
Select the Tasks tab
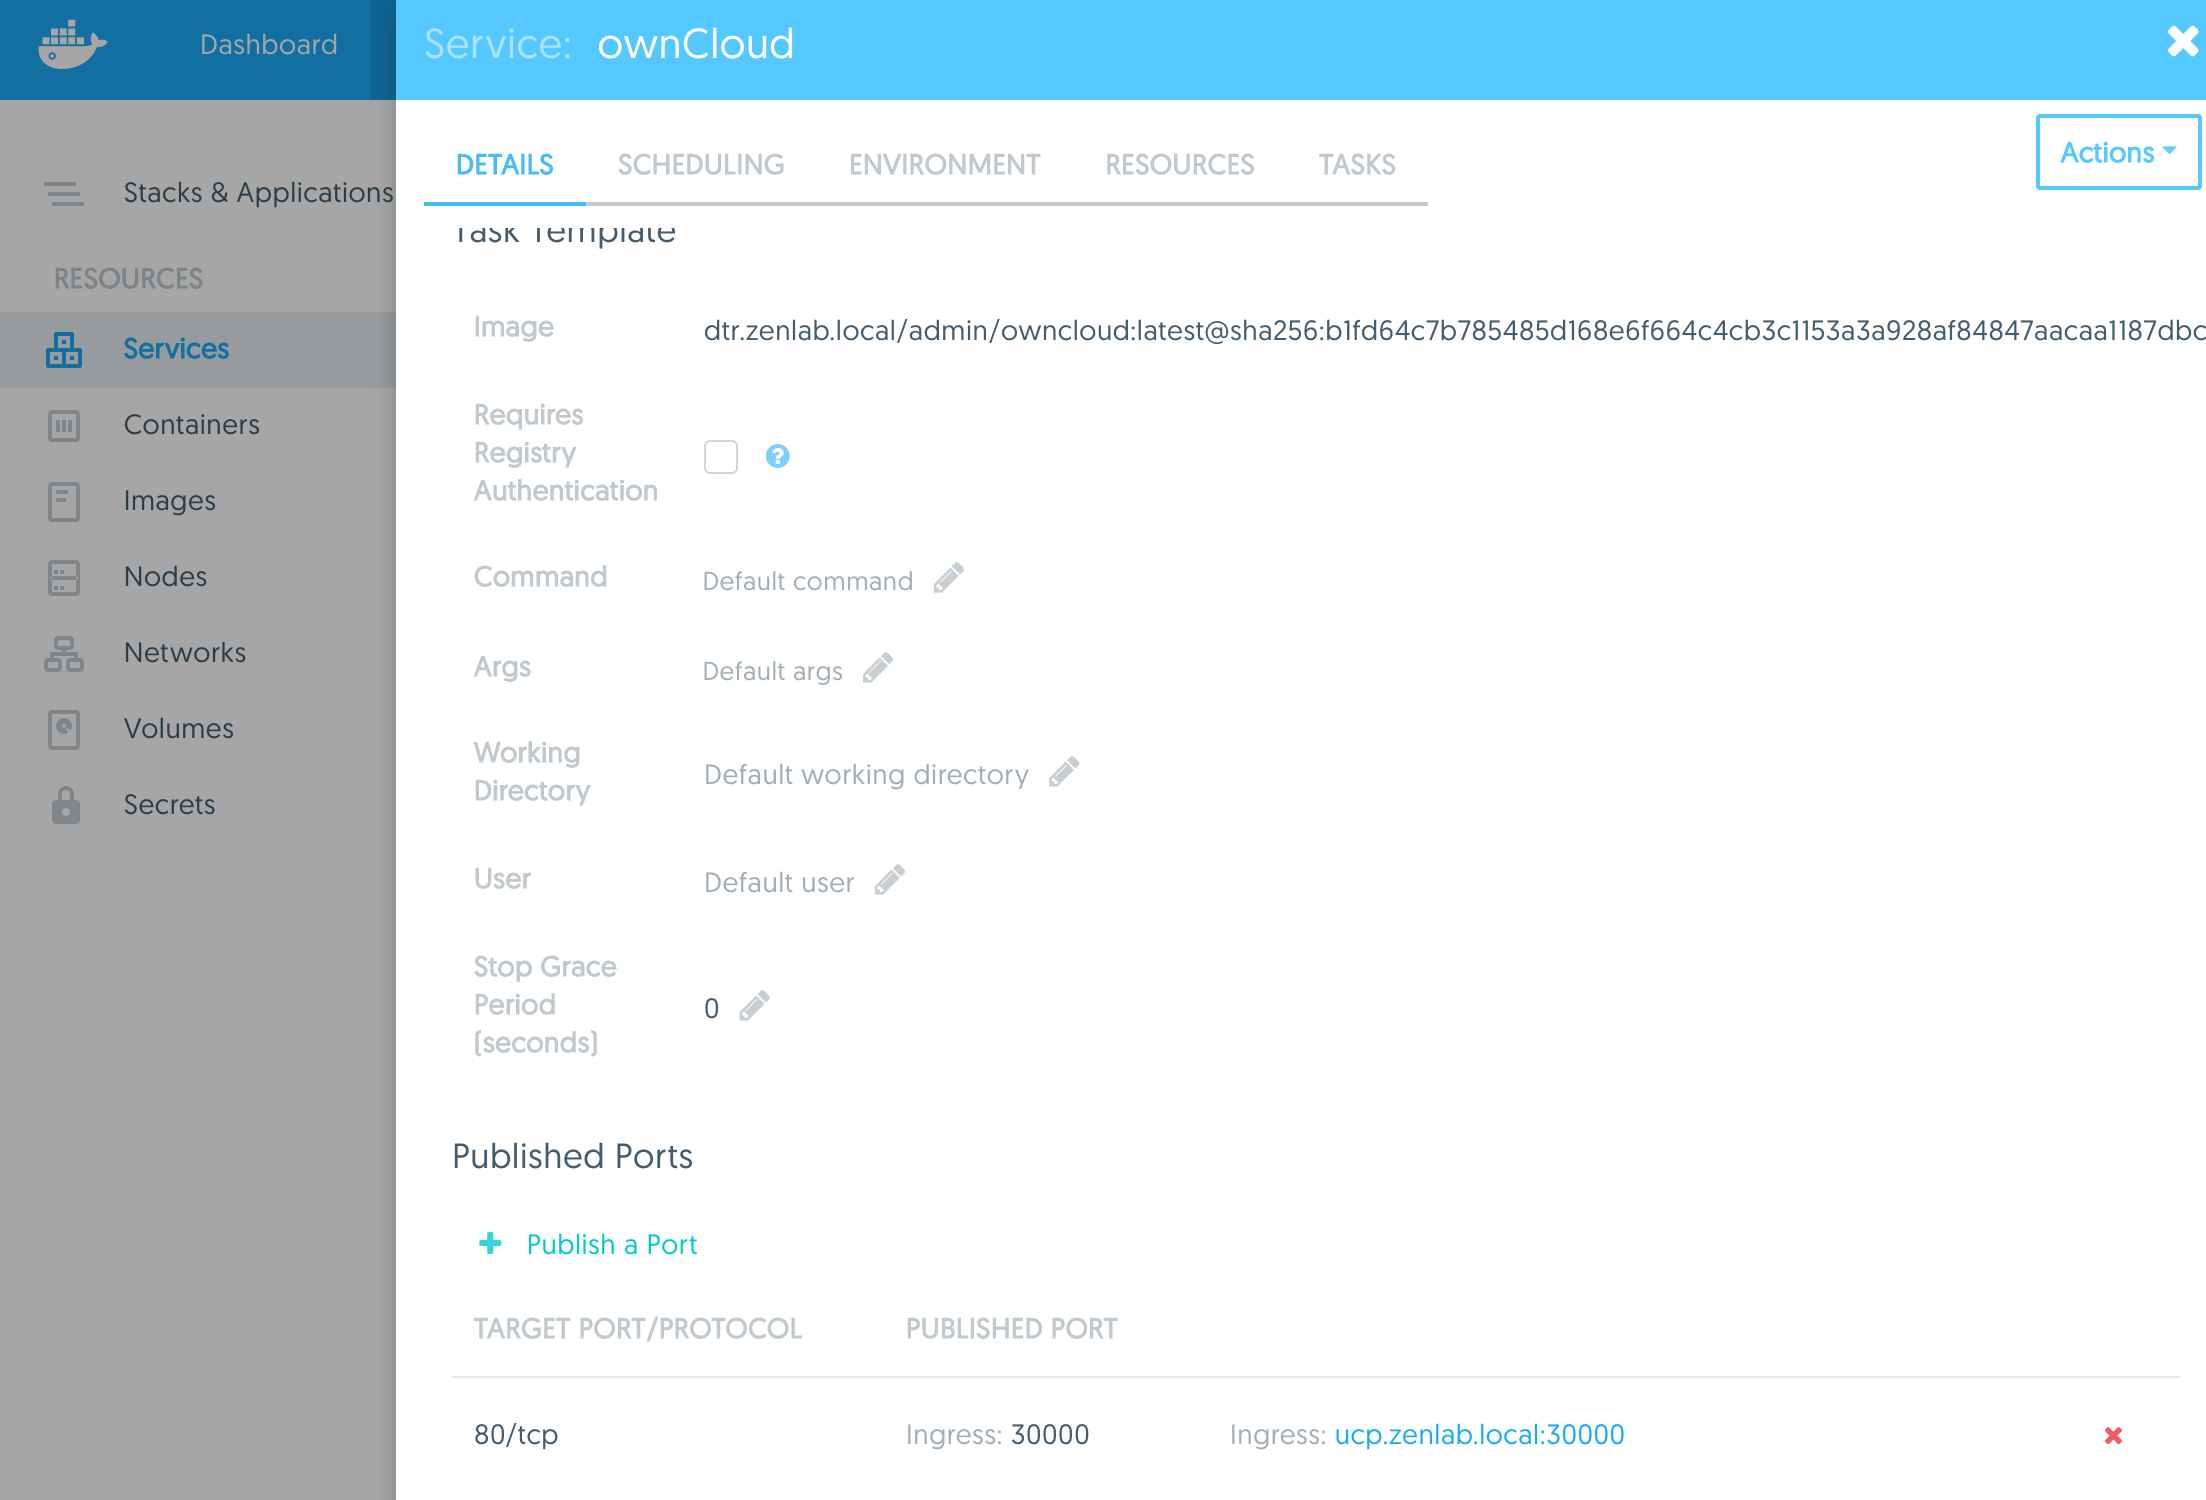tap(1356, 164)
